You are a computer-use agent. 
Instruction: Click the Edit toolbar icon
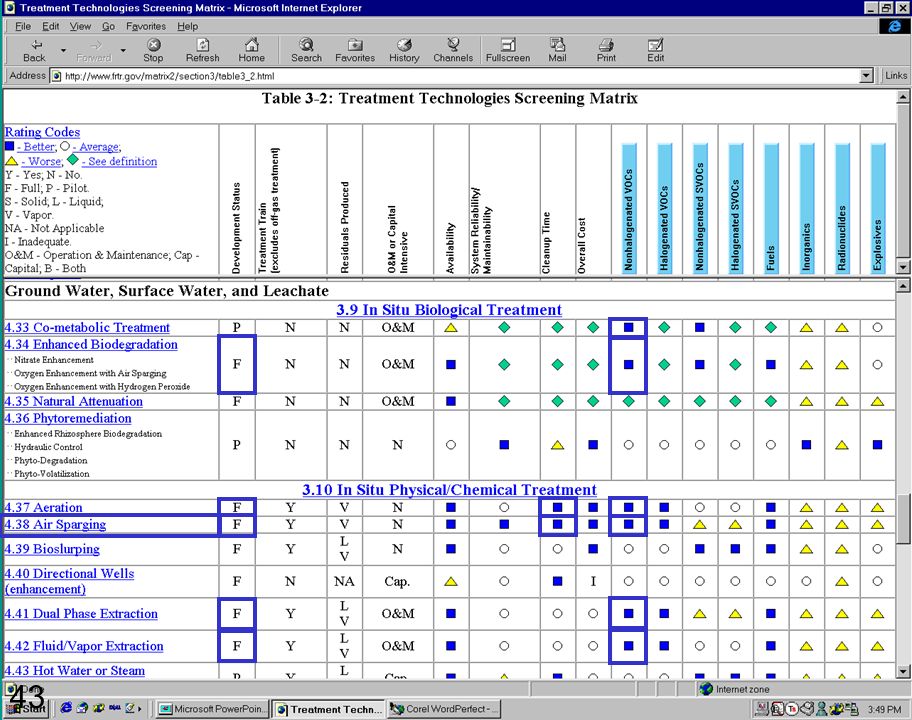click(656, 51)
